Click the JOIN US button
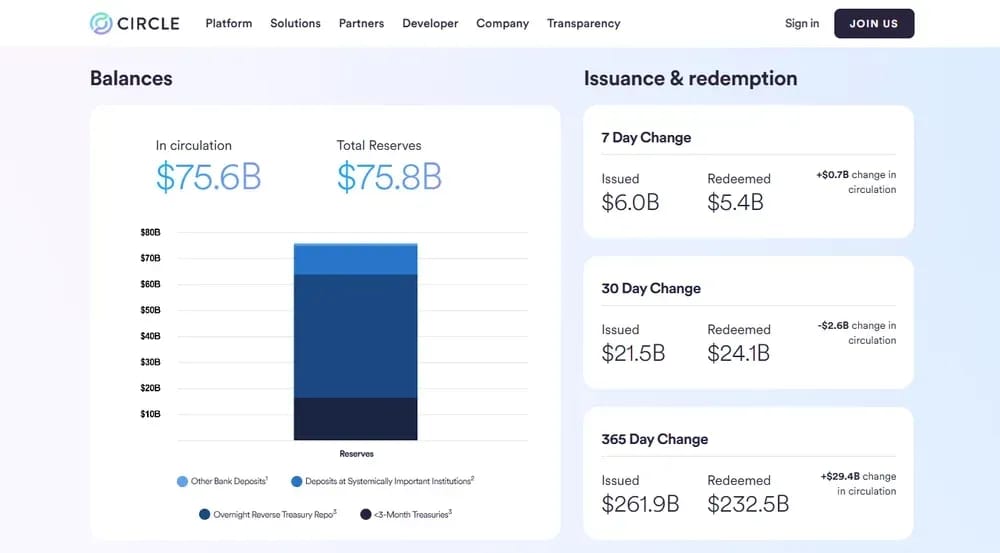Screen dimensions: 1000x553 [x=874, y=24]
